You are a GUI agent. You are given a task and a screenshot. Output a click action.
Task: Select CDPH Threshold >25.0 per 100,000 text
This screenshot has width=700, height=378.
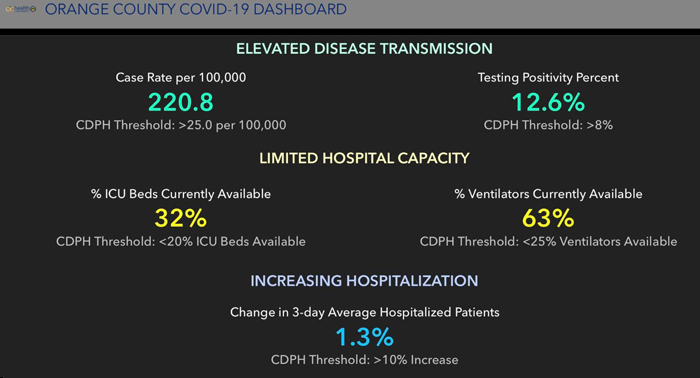pos(181,125)
